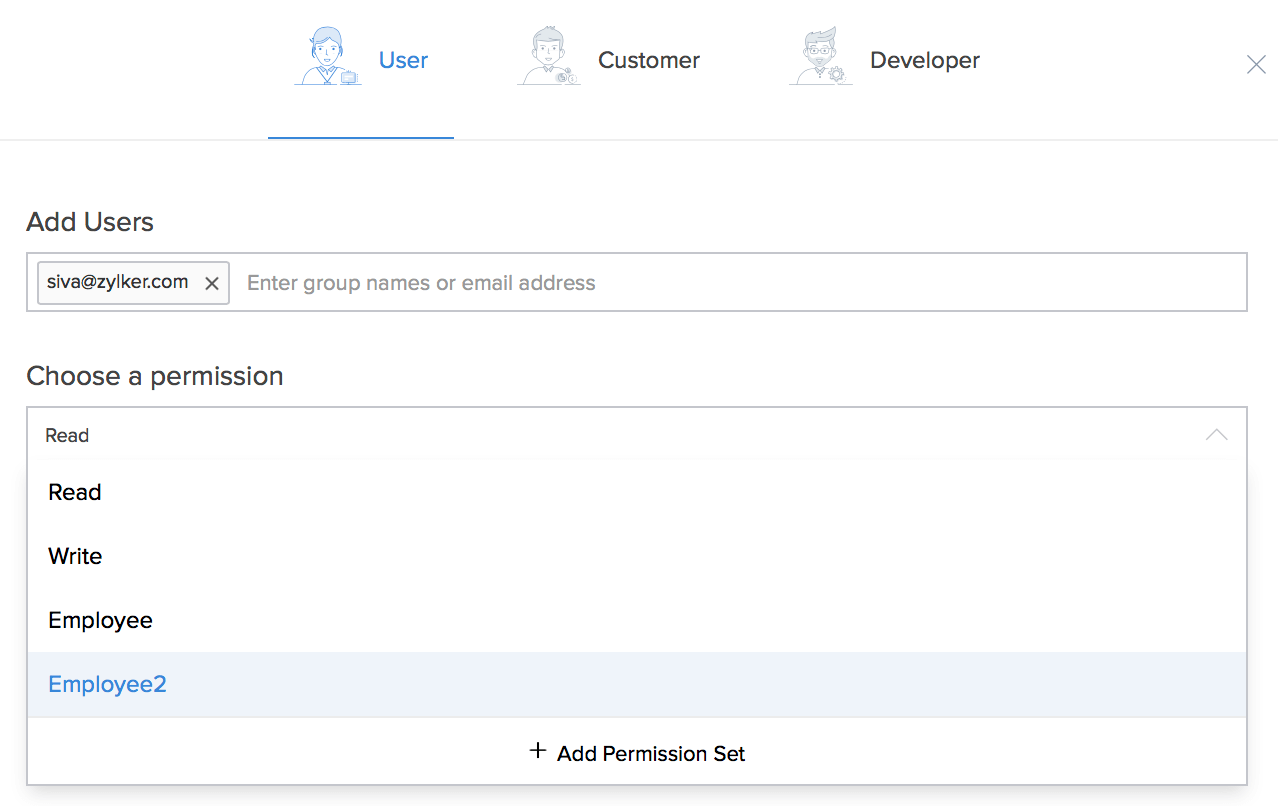
Task: Select the Read permission option
Action: (75, 492)
